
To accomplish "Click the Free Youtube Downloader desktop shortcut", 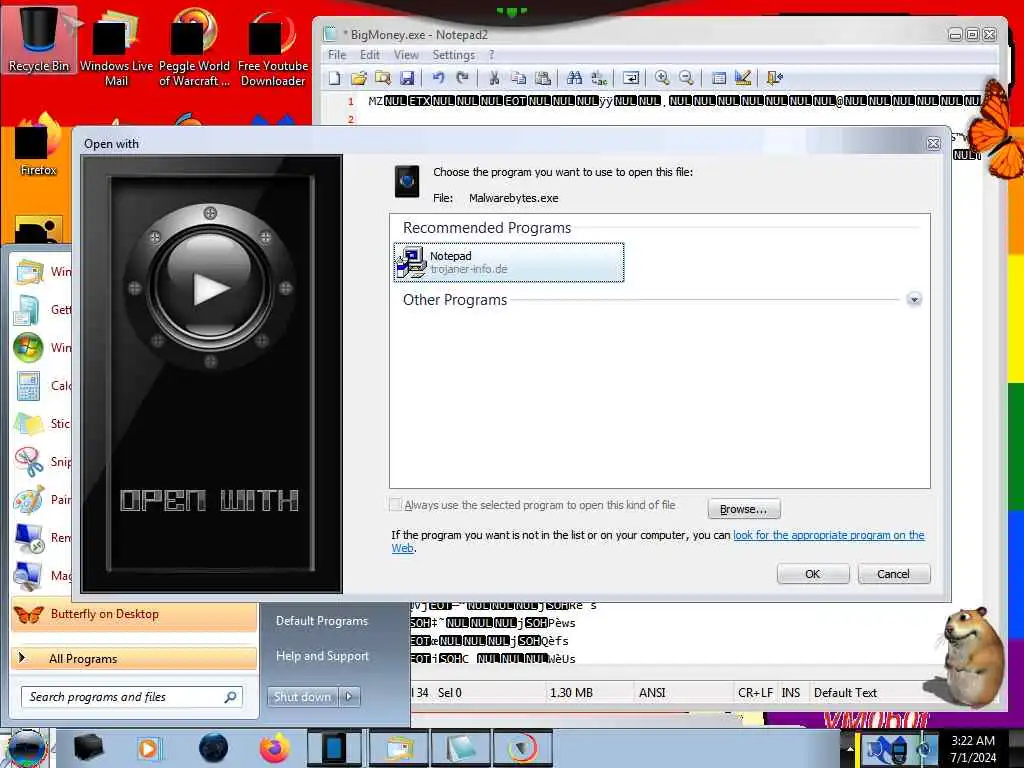I will [273, 47].
